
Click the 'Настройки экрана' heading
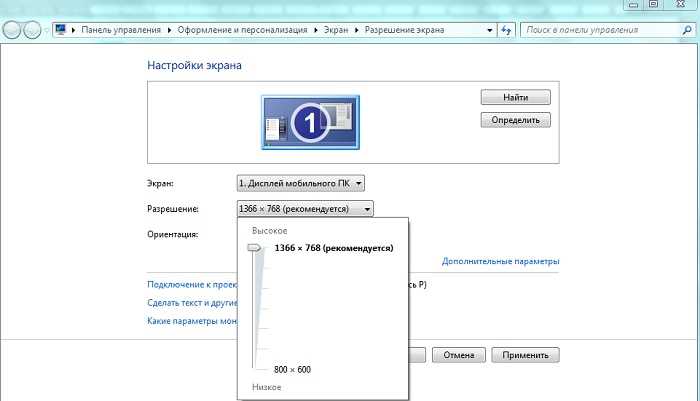click(x=194, y=65)
